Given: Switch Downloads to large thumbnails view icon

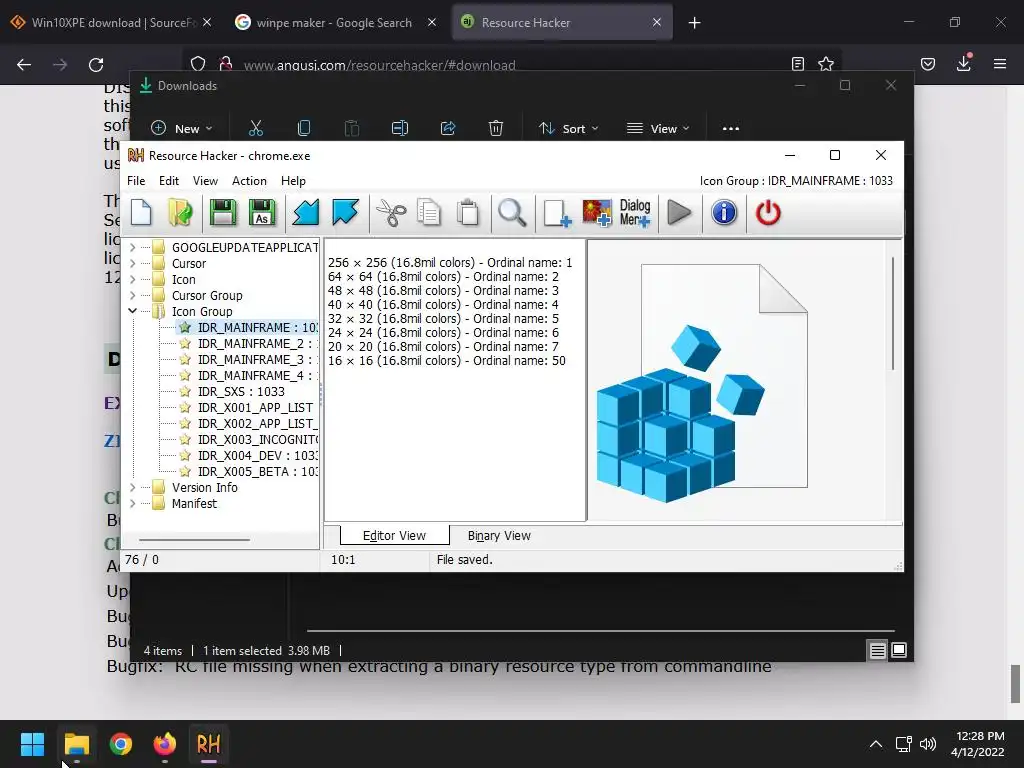Looking at the screenshot, I should (899, 650).
